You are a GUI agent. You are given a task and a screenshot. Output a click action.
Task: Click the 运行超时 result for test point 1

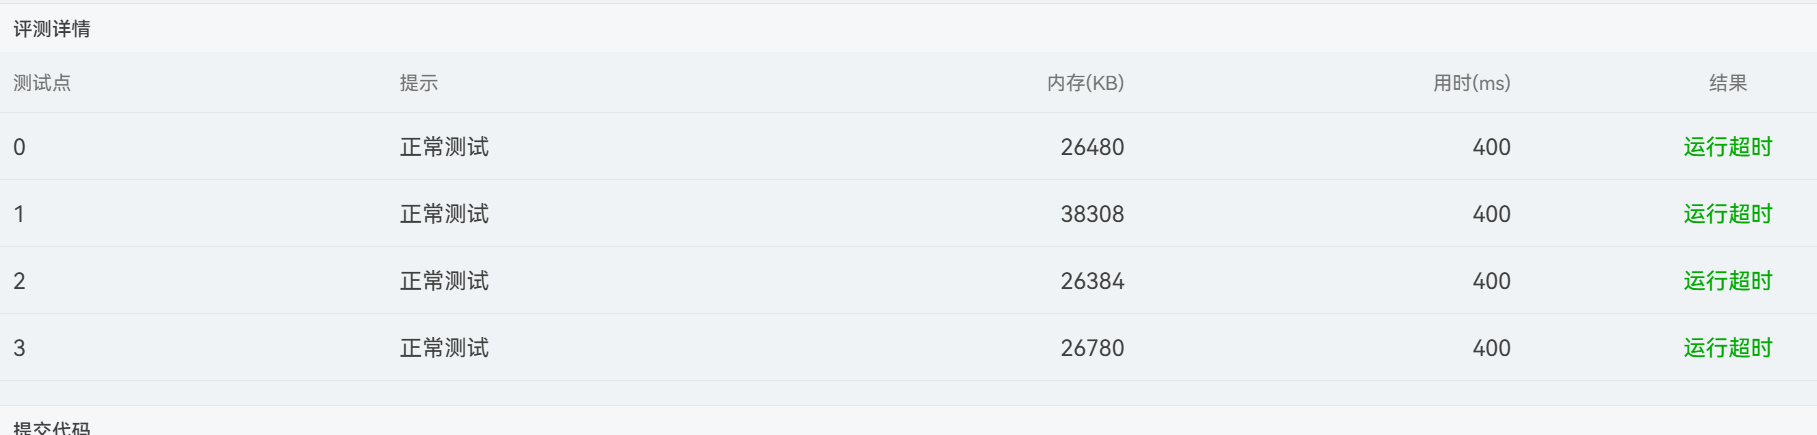(1727, 214)
